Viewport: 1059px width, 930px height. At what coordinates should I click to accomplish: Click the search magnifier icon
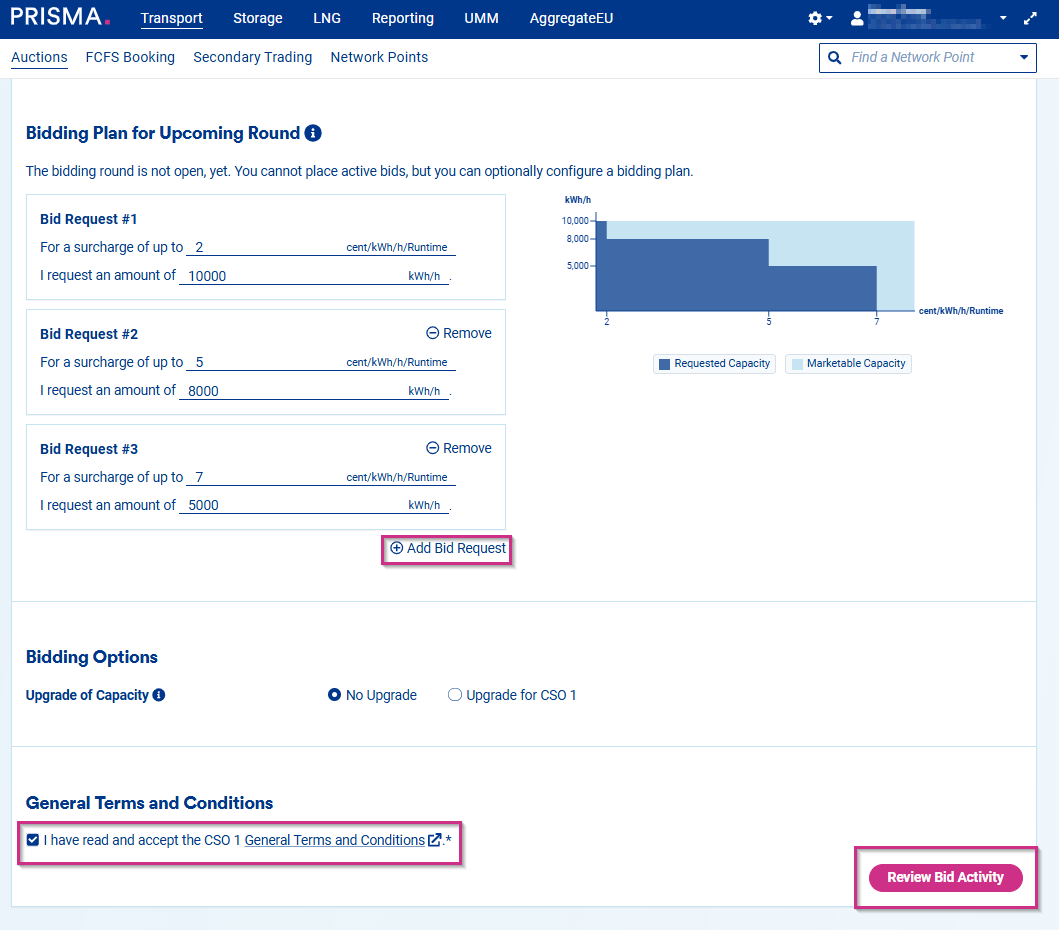835,58
